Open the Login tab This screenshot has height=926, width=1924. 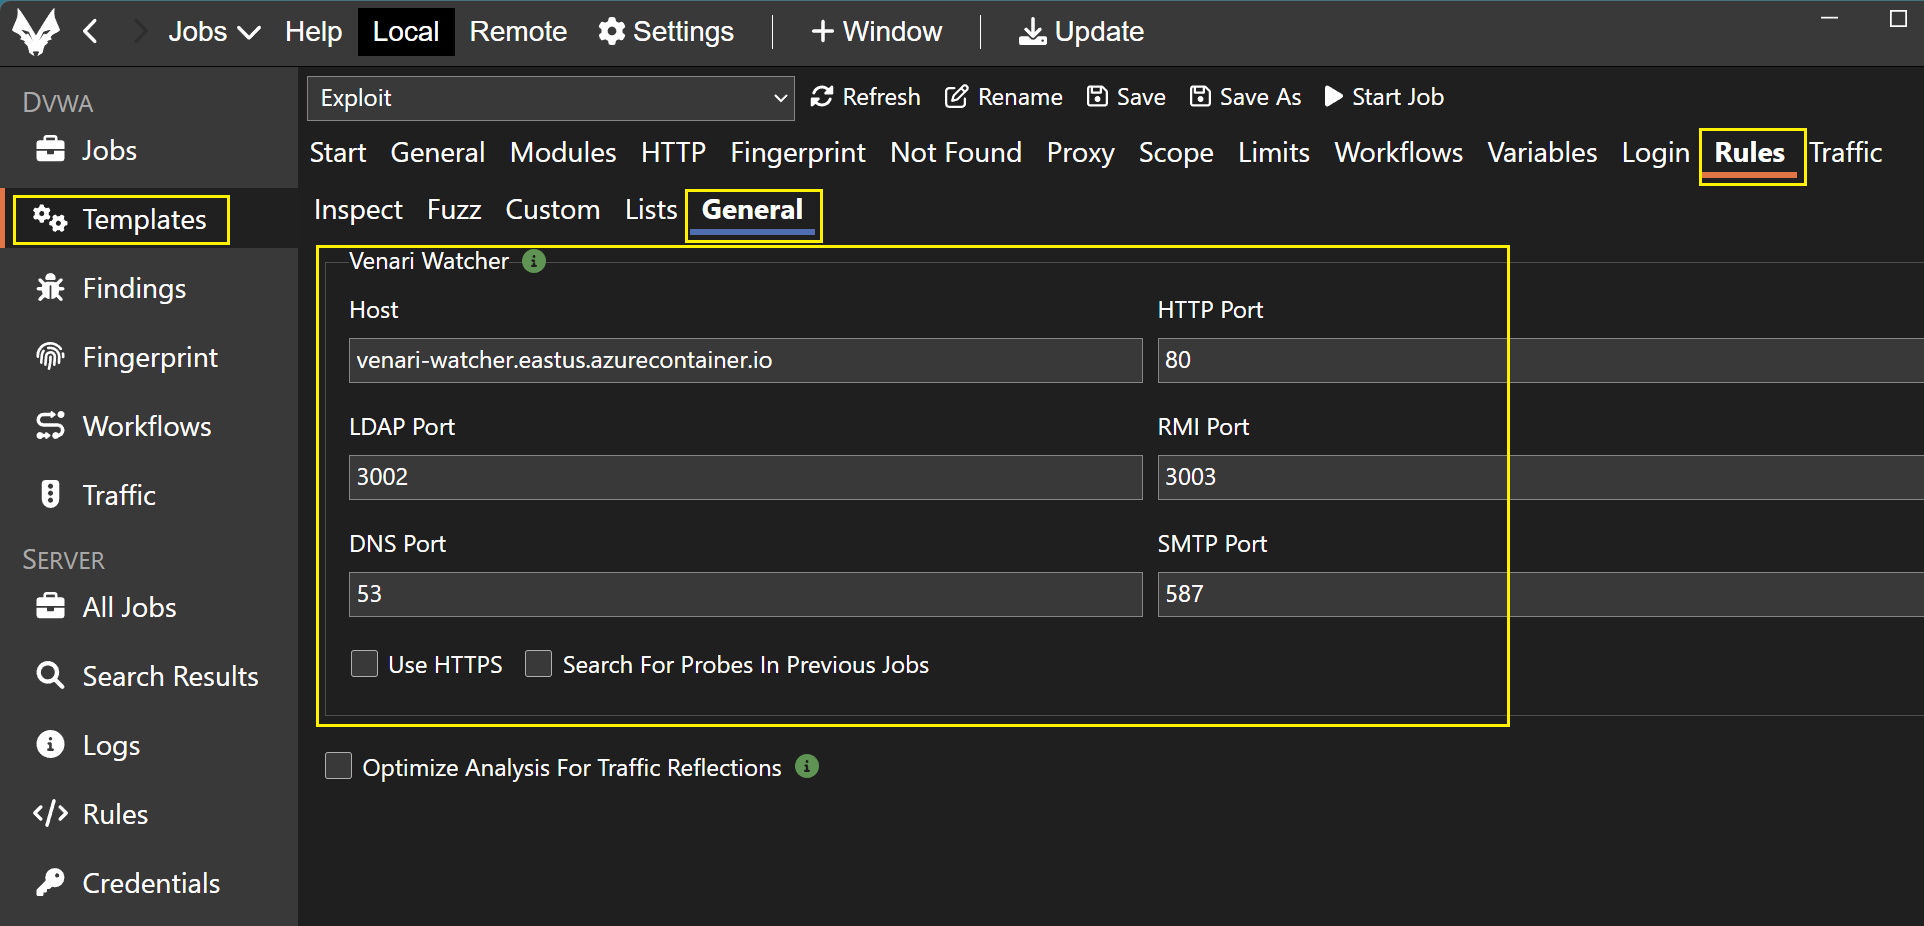[1655, 153]
